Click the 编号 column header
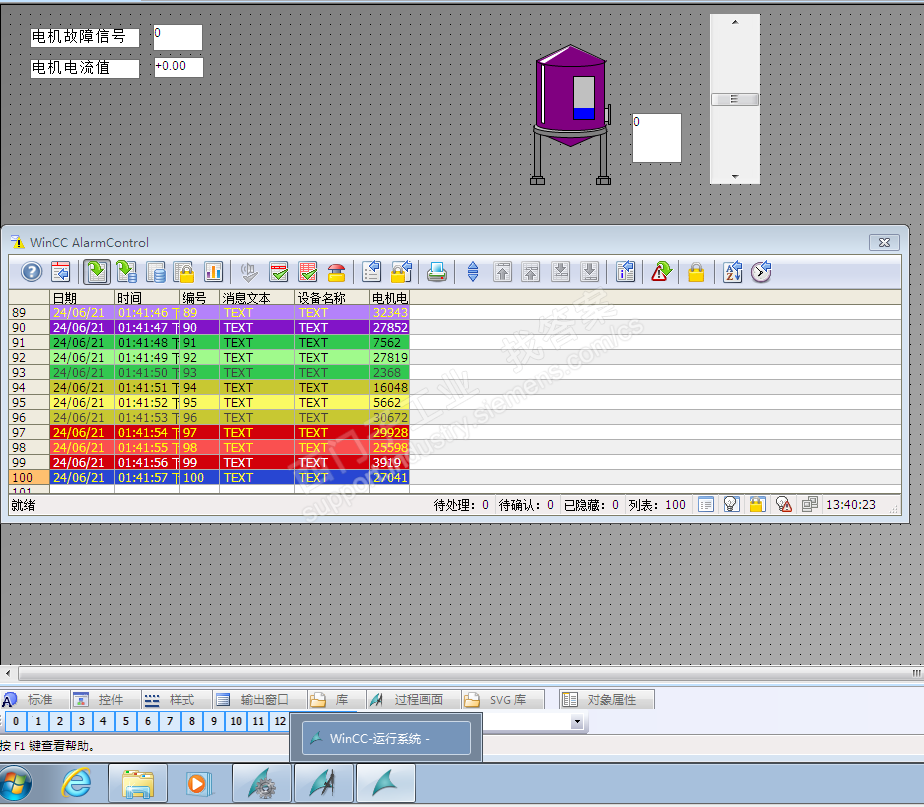Viewport: 924px width, 807px height. [x=200, y=298]
